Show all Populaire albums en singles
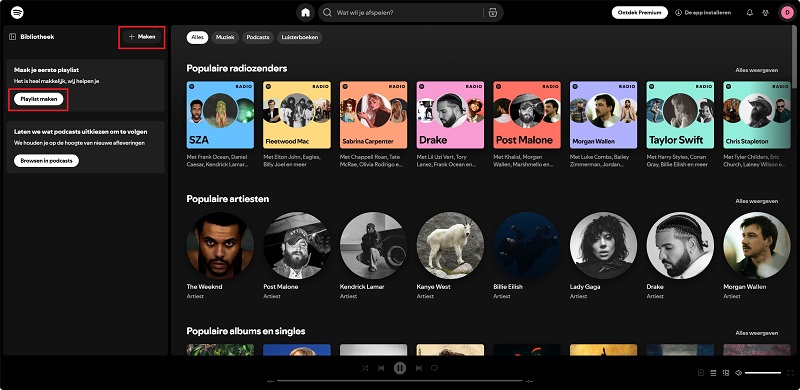800x390 pixels. pos(757,333)
